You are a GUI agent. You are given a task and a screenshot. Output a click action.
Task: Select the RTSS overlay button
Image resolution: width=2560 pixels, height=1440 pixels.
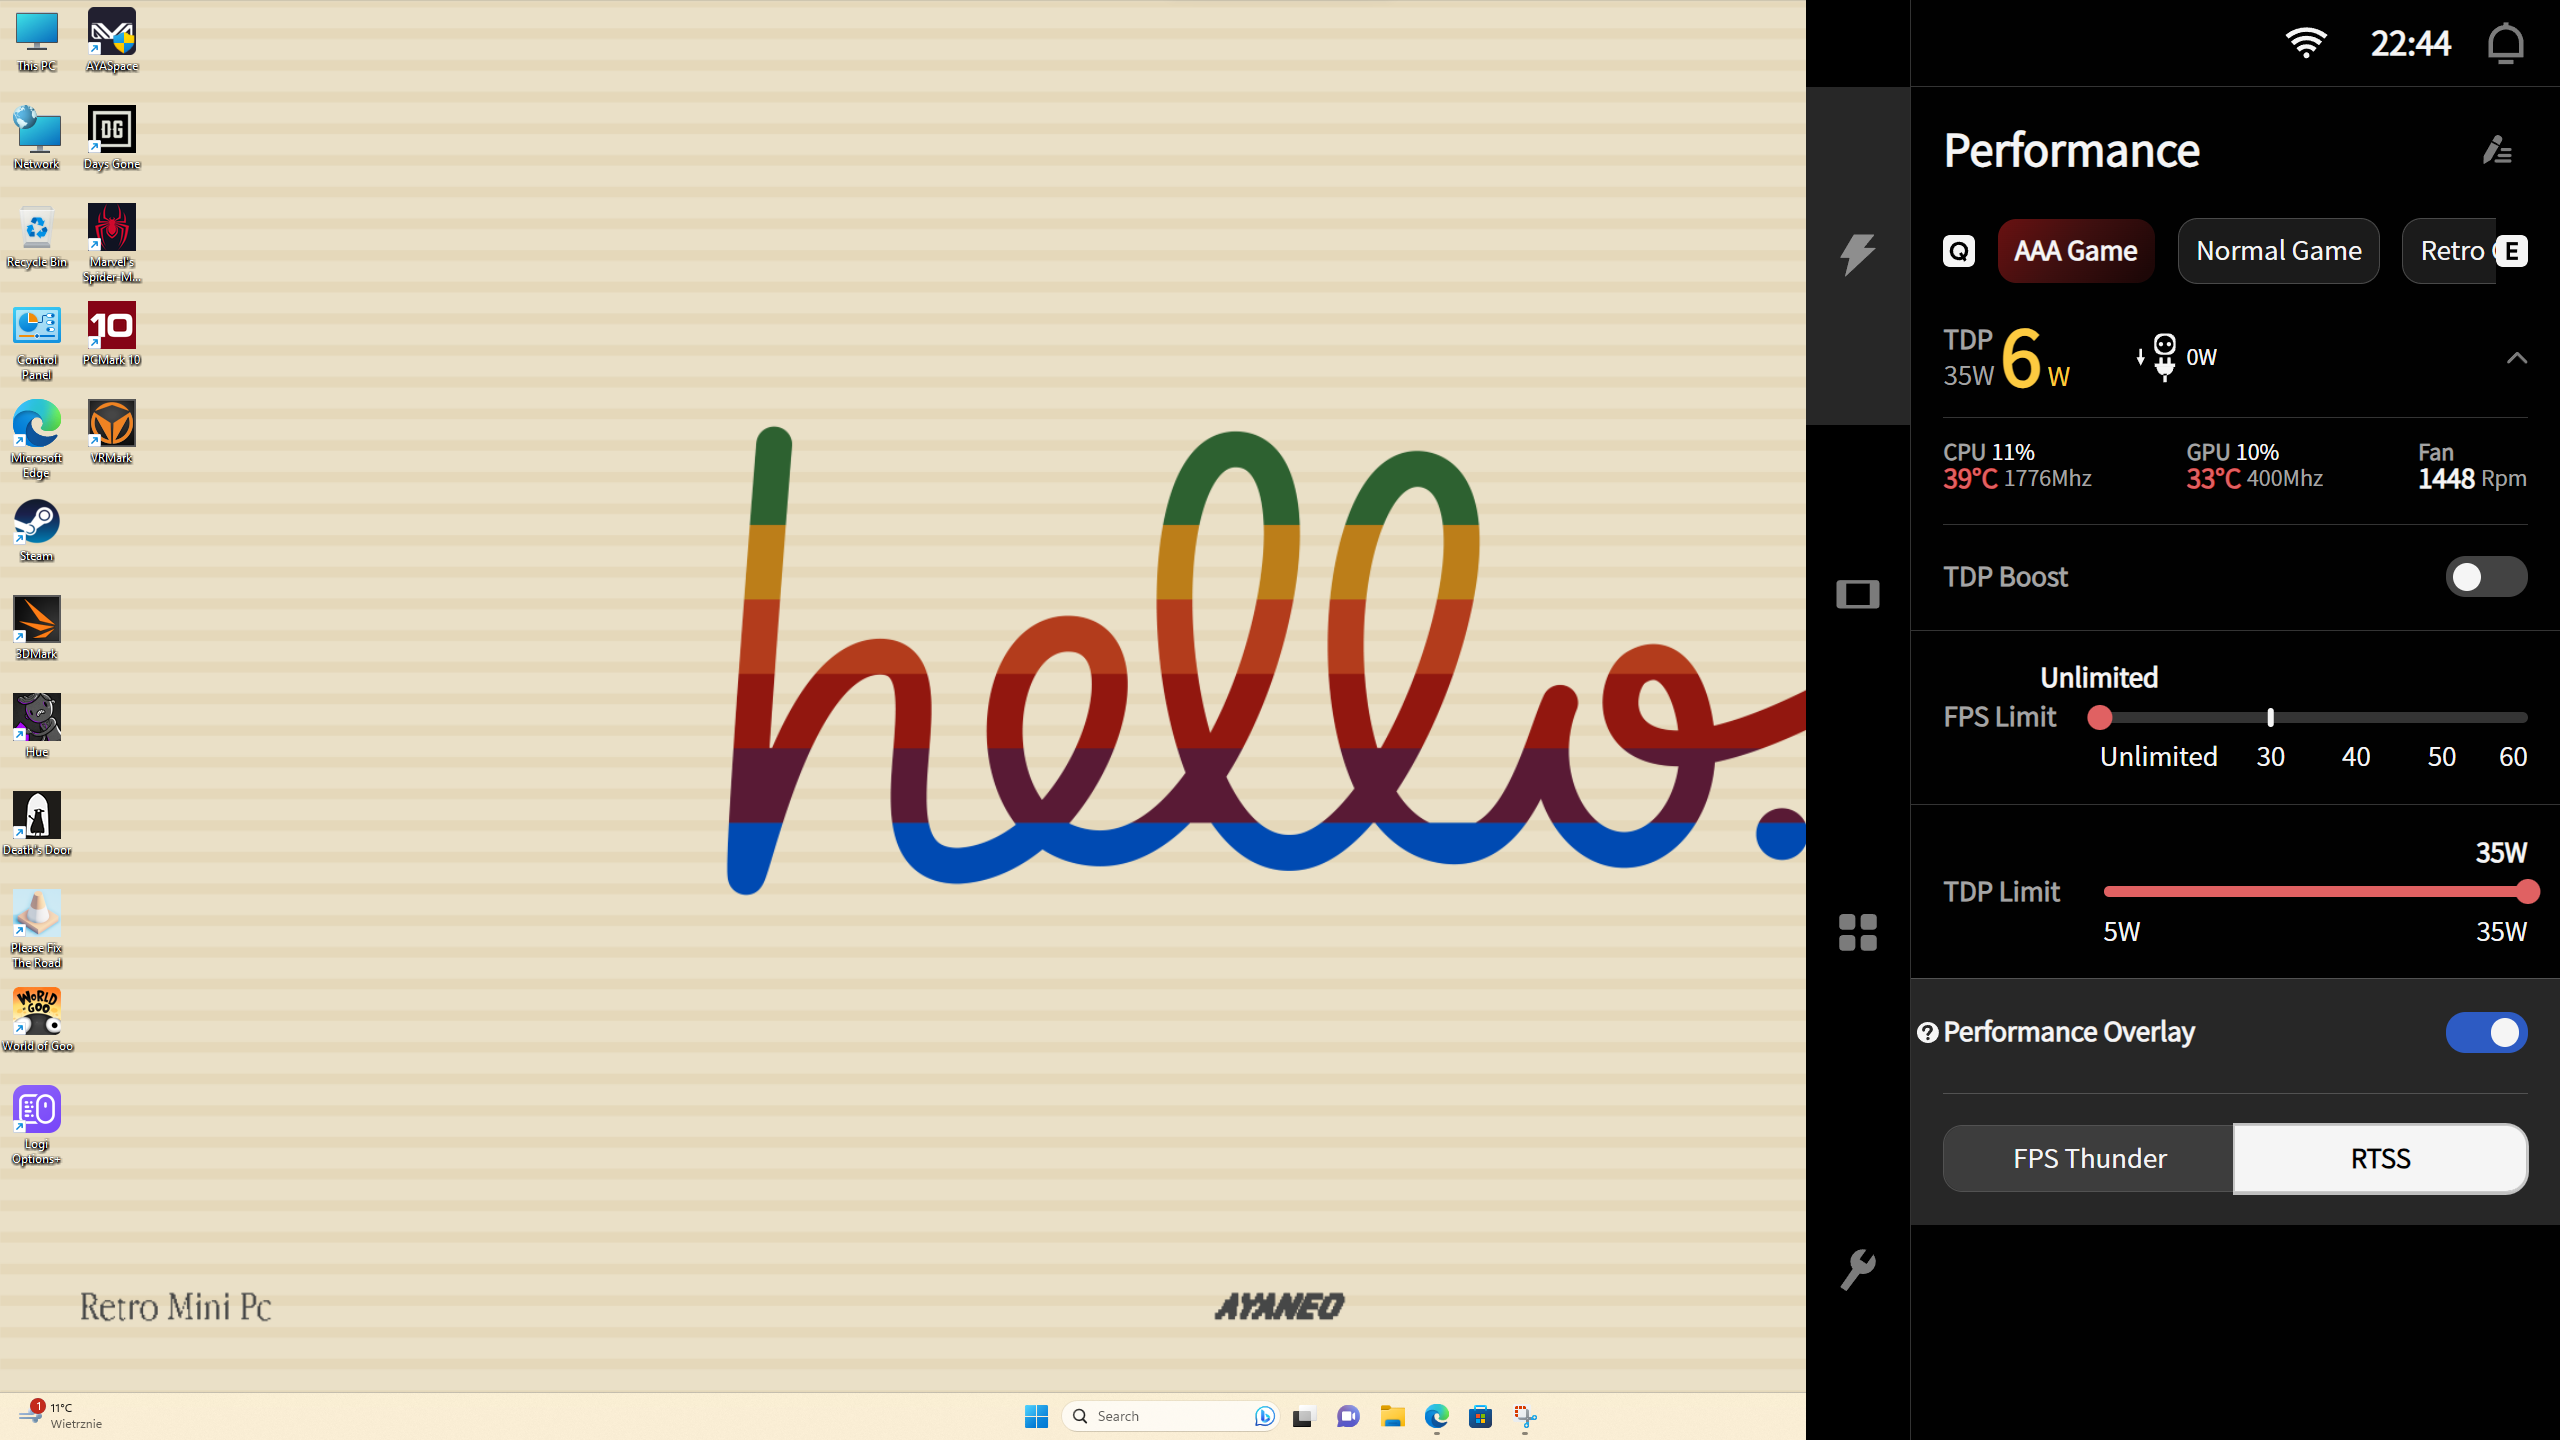coord(2380,1159)
